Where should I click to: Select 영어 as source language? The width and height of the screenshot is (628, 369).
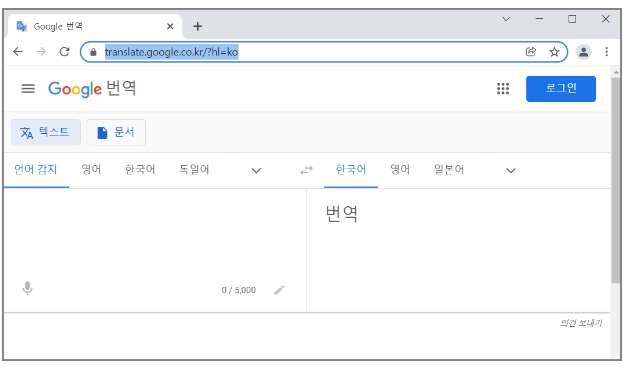pos(91,169)
